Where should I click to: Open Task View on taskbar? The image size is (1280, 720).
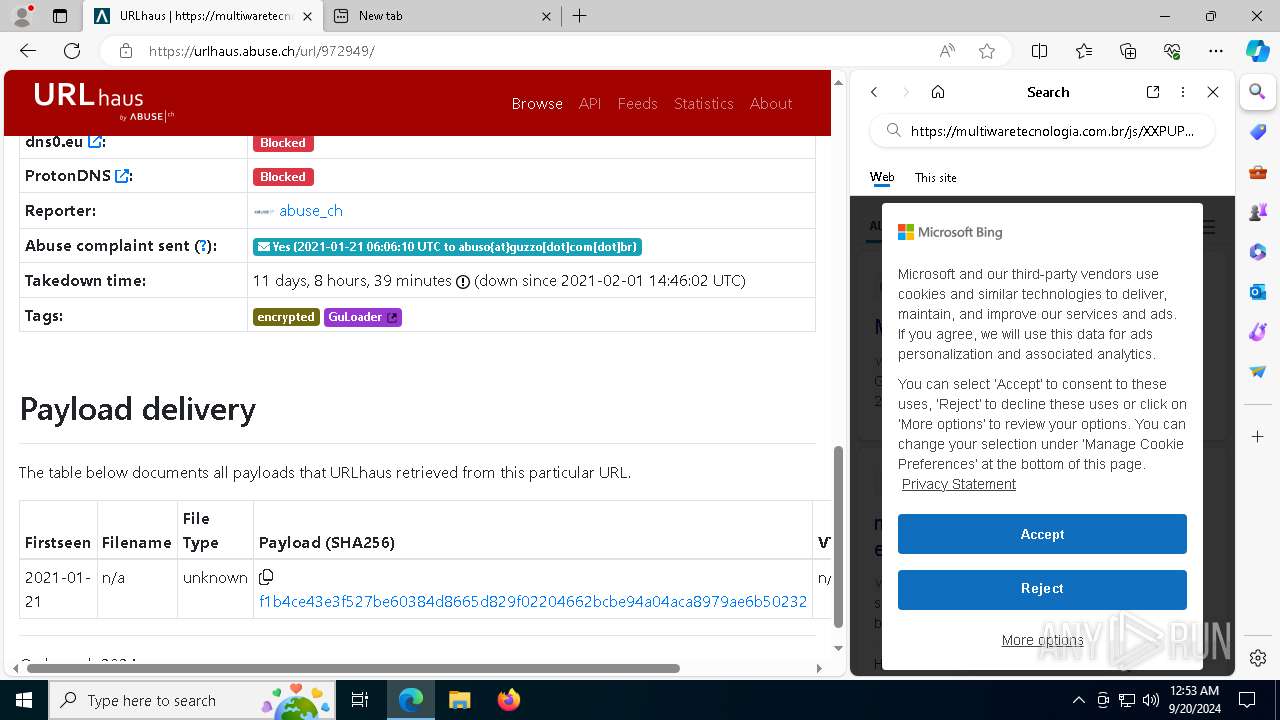click(360, 700)
